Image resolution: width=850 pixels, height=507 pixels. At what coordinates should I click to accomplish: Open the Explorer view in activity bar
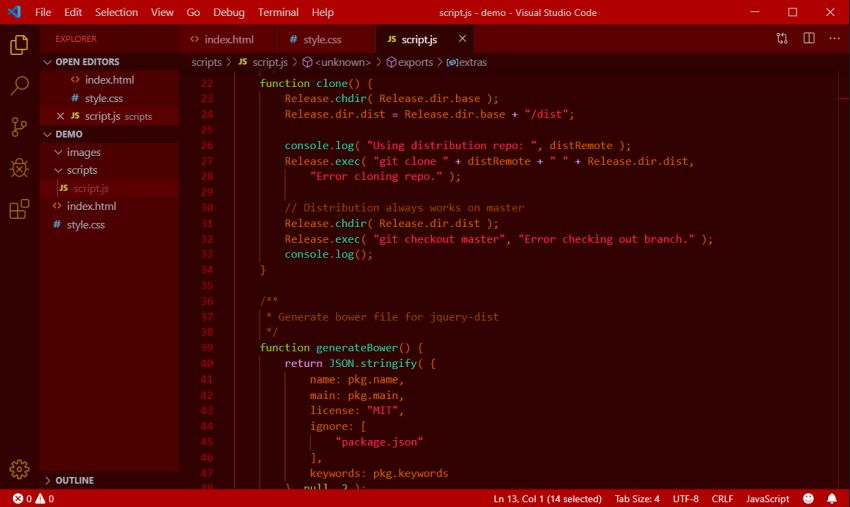point(19,45)
